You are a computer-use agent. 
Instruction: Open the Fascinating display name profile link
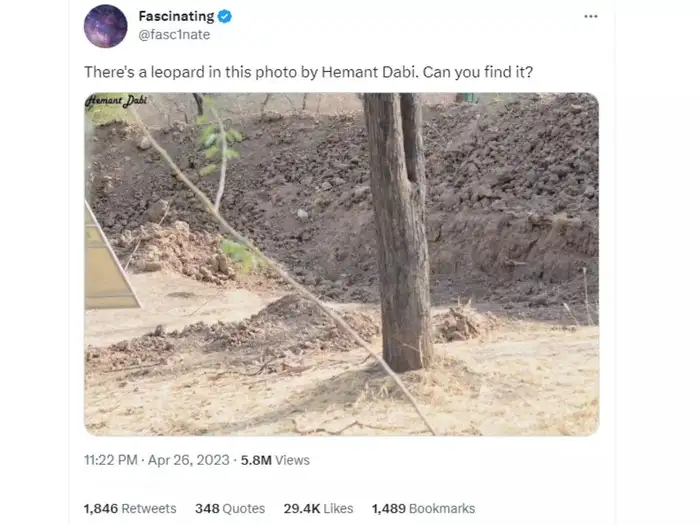[x=176, y=16]
